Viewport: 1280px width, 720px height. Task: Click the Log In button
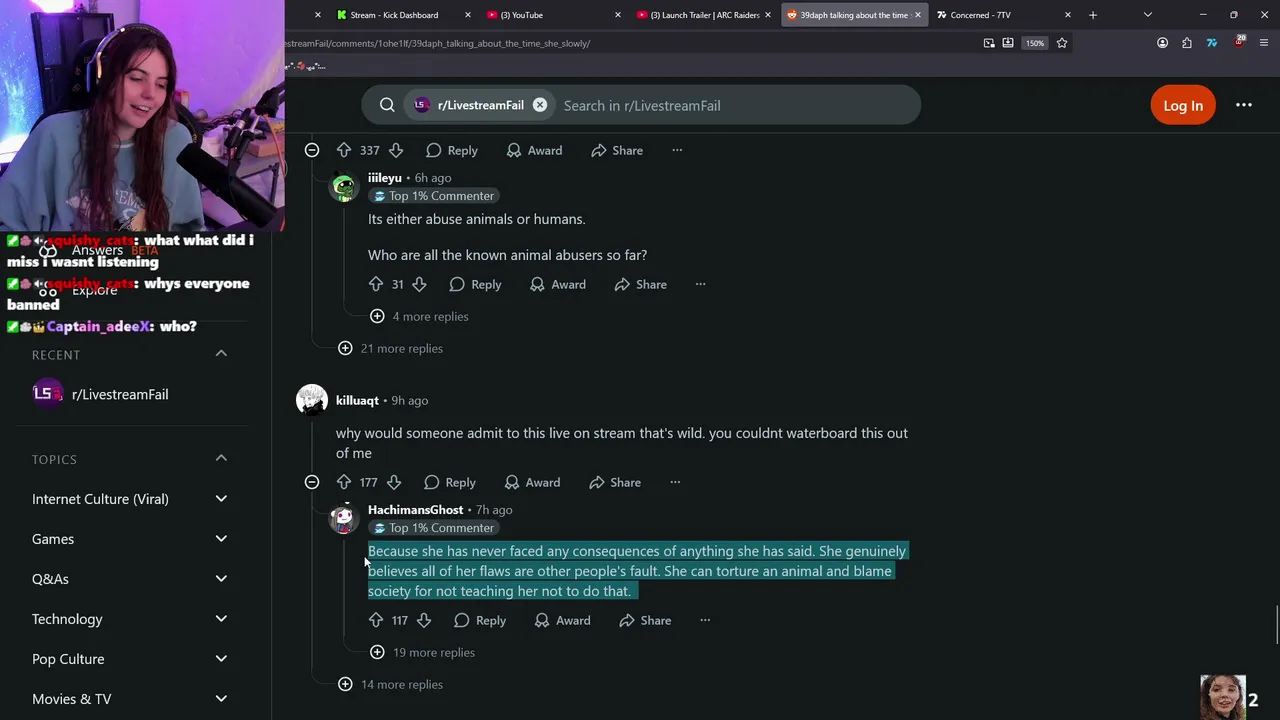click(1183, 105)
